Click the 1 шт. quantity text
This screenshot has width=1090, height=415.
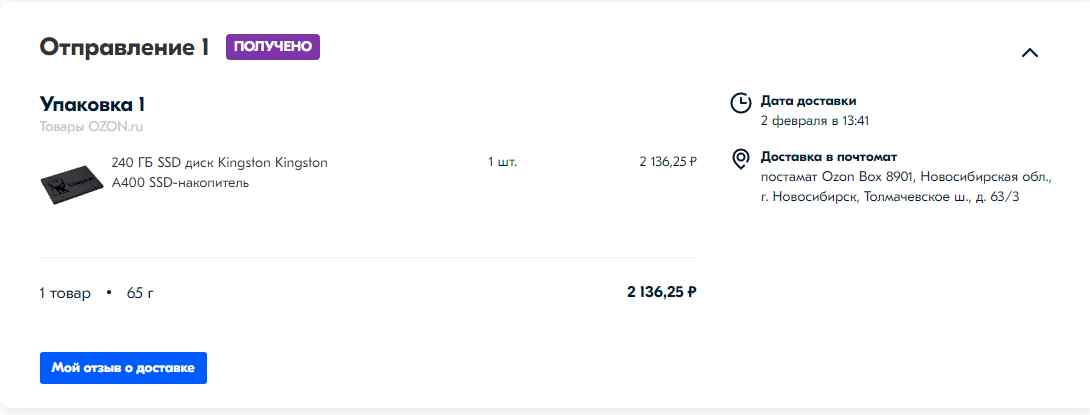point(502,162)
